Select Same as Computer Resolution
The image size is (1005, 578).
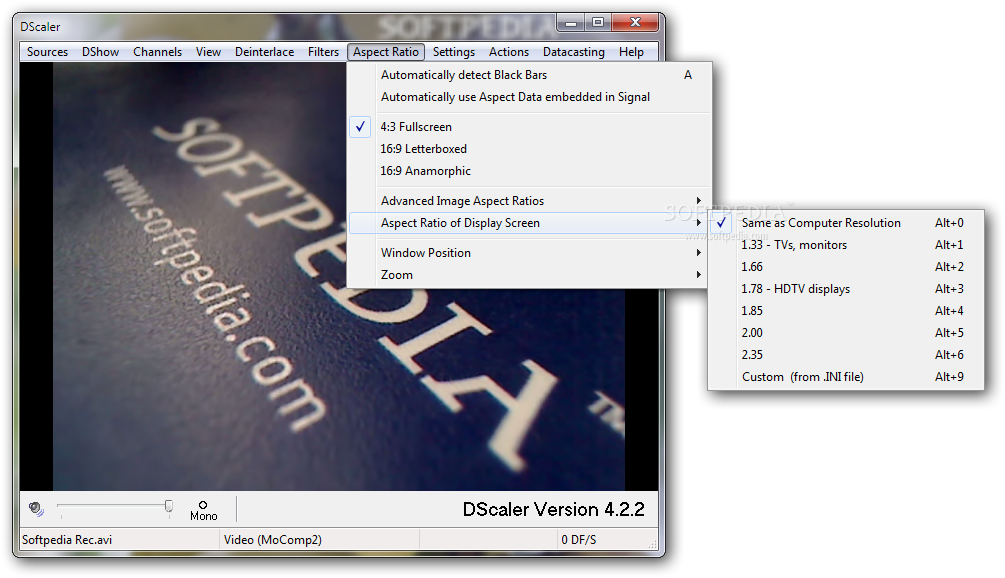point(846,222)
